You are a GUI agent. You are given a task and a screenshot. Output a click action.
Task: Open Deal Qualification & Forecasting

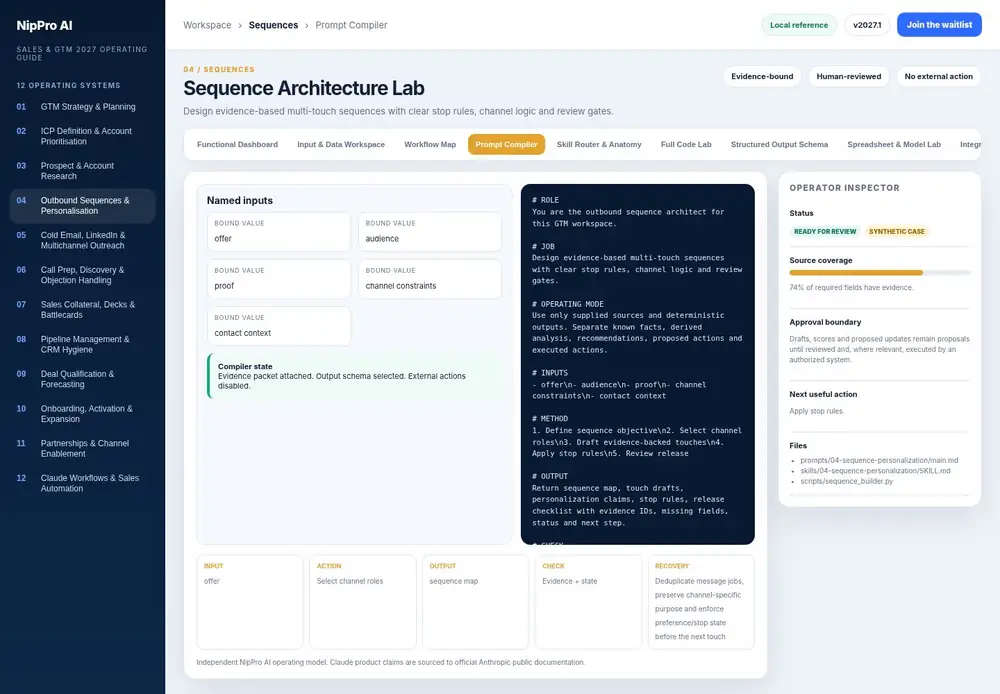pos(82,379)
